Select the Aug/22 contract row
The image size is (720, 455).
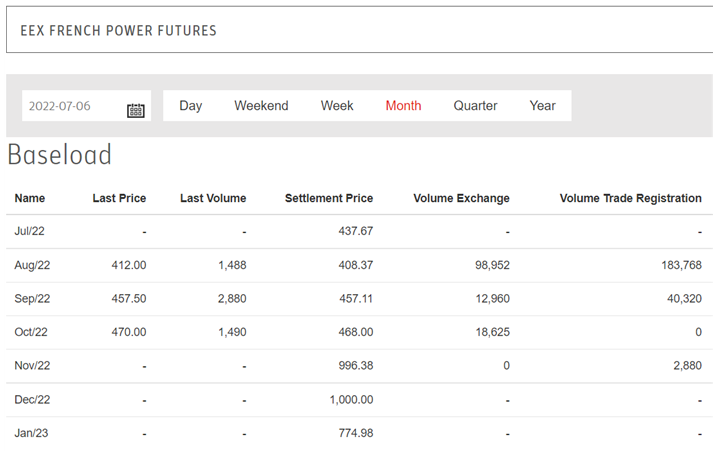[32, 265]
